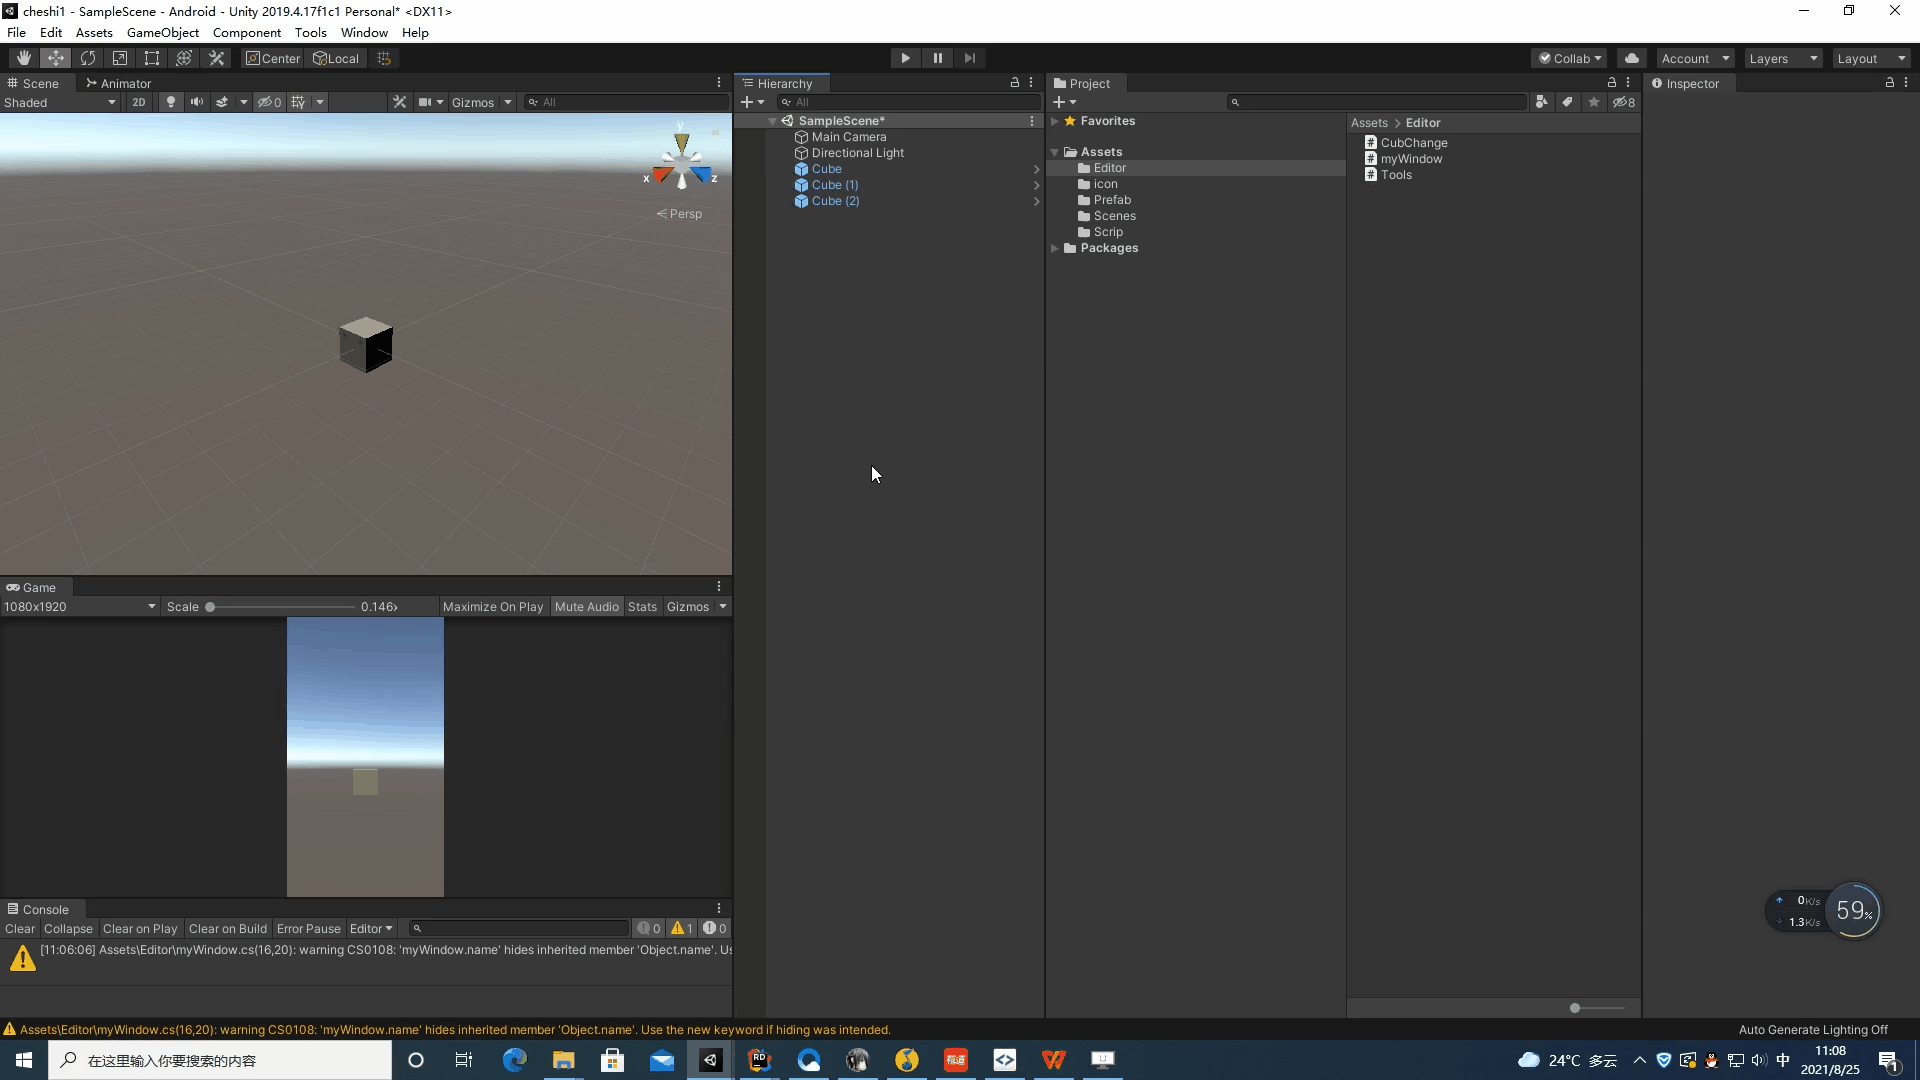The width and height of the screenshot is (1920, 1080).
Task: Click the Project search field
Action: click(x=1377, y=102)
